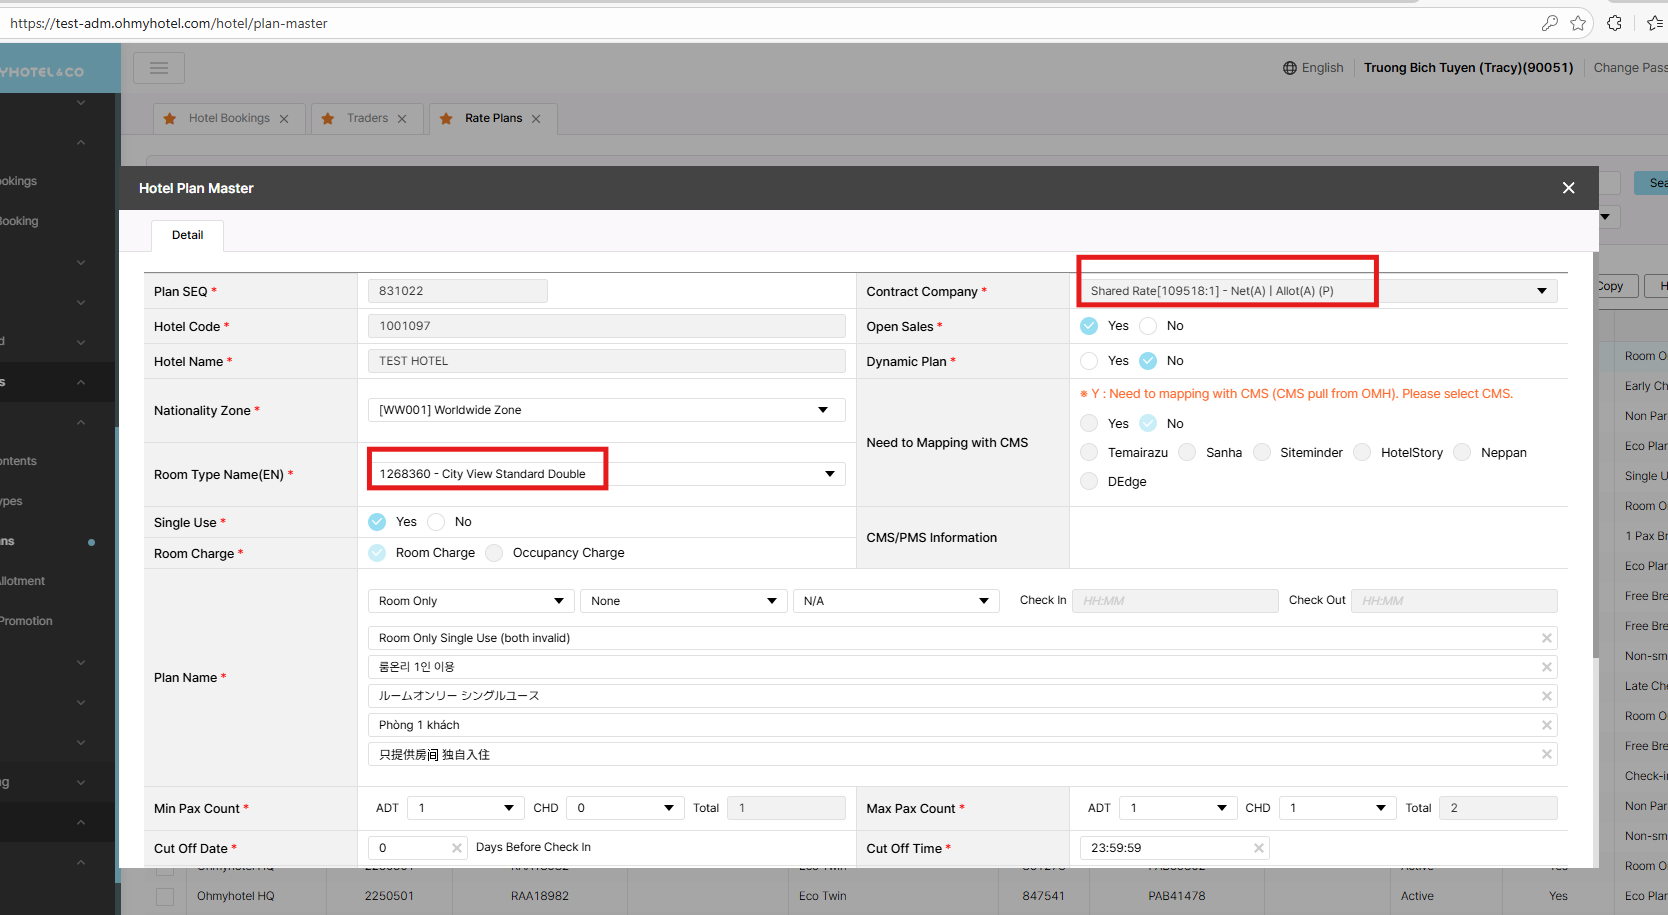Viewport: 1668px width, 915px height.
Task: Click the password key icon in address bar
Action: 1549,23
